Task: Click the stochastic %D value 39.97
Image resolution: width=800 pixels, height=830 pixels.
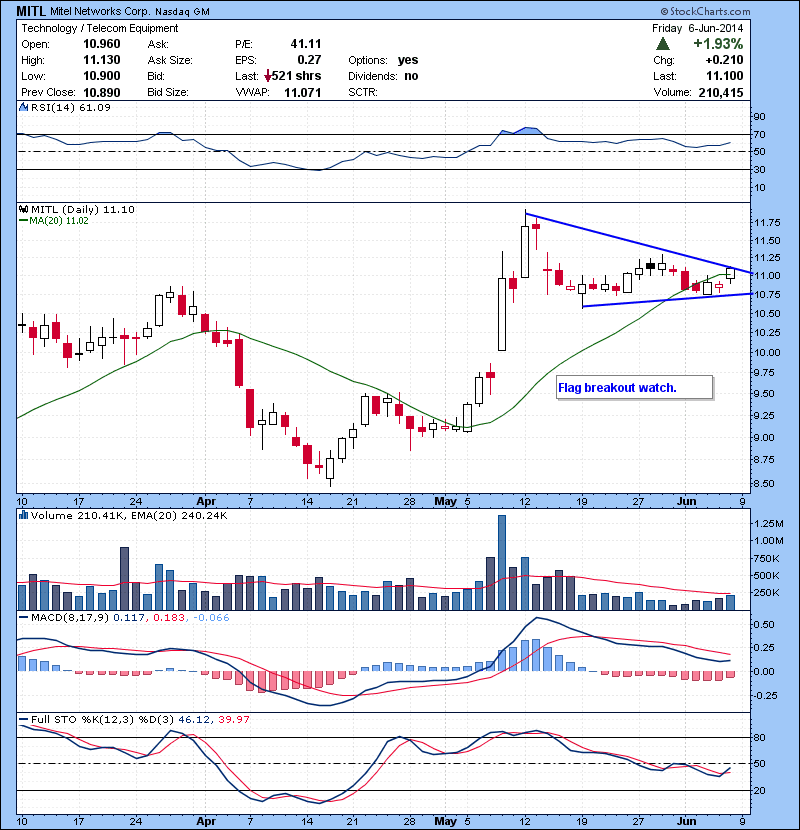Action: point(233,719)
